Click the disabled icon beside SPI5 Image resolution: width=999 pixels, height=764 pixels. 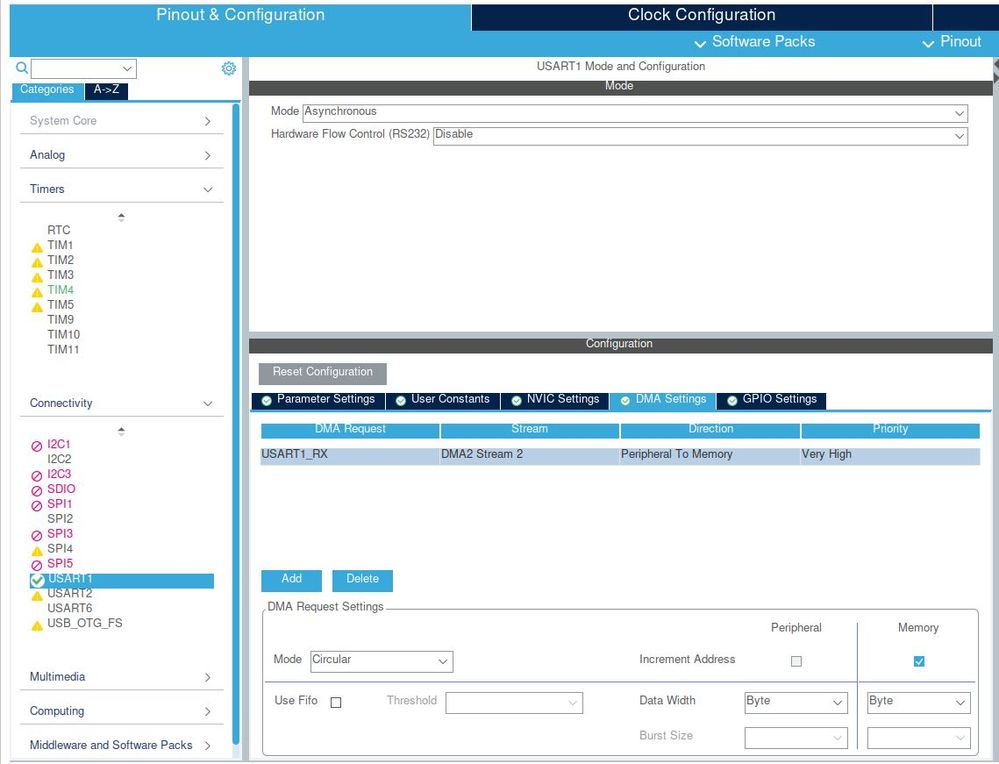[36, 565]
